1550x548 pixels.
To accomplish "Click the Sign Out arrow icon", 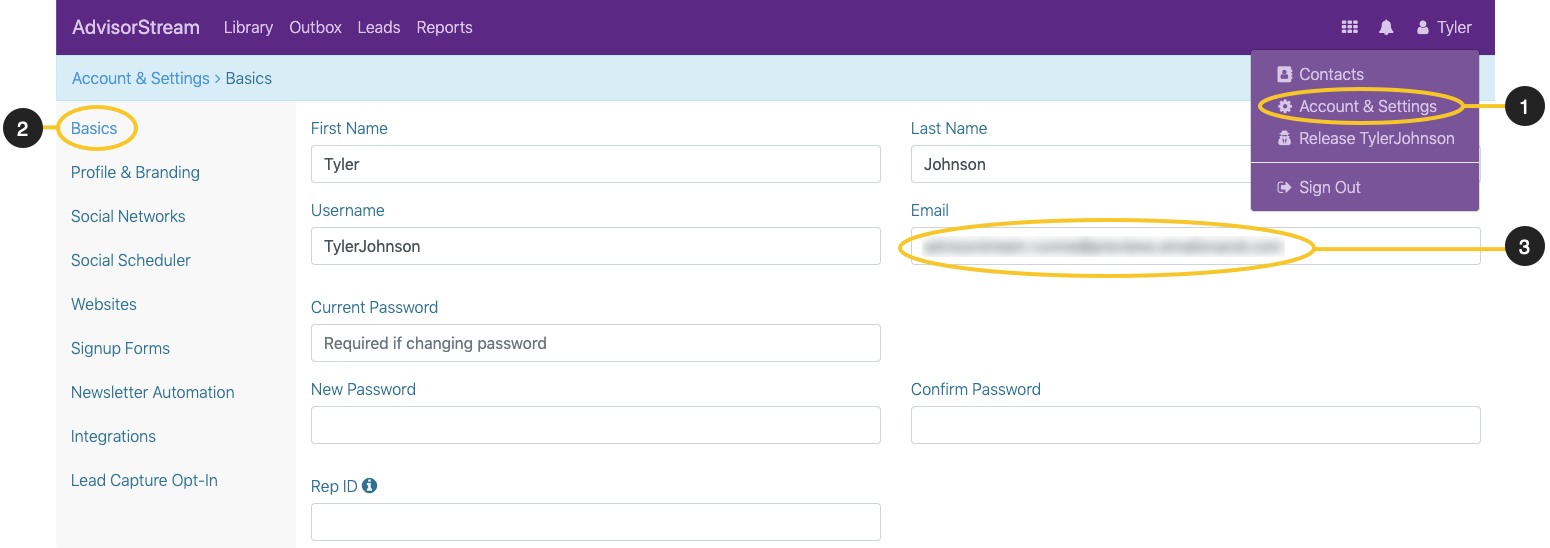I will click(1285, 187).
